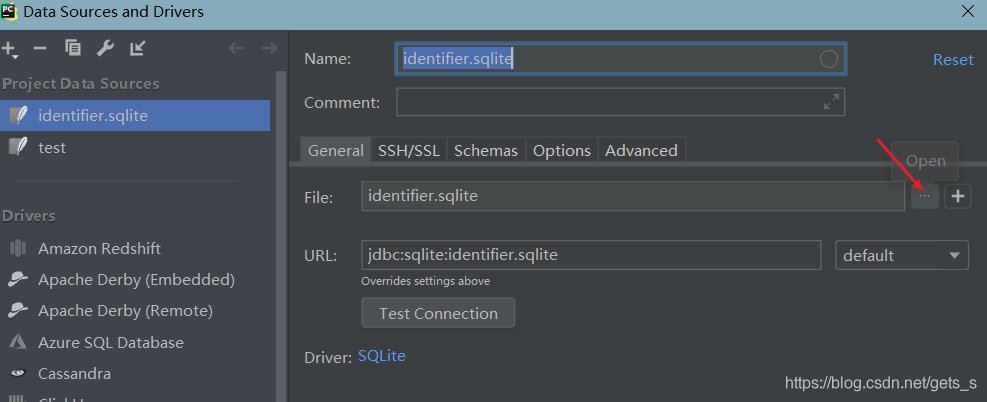Choose Azure SQL Database driver

[x=111, y=342]
